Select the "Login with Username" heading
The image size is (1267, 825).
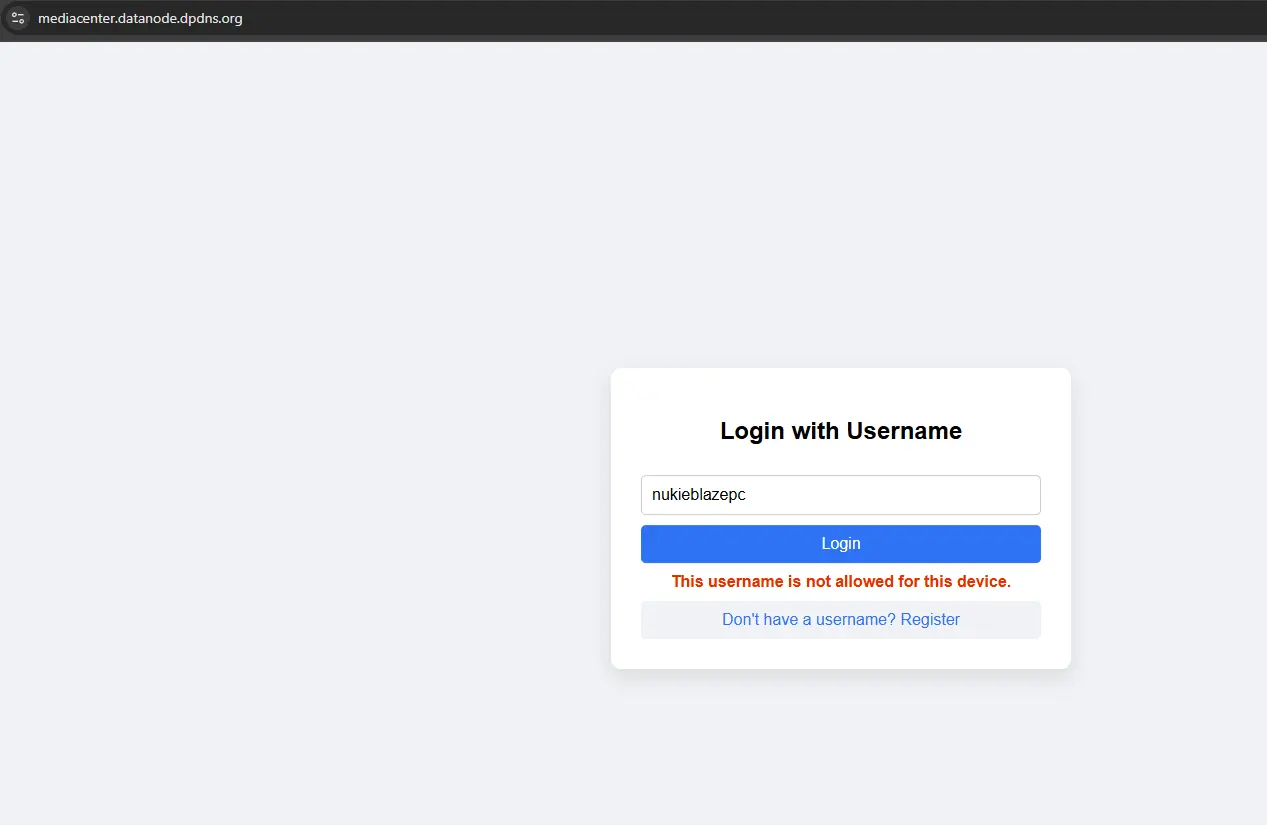(x=841, y=431)
